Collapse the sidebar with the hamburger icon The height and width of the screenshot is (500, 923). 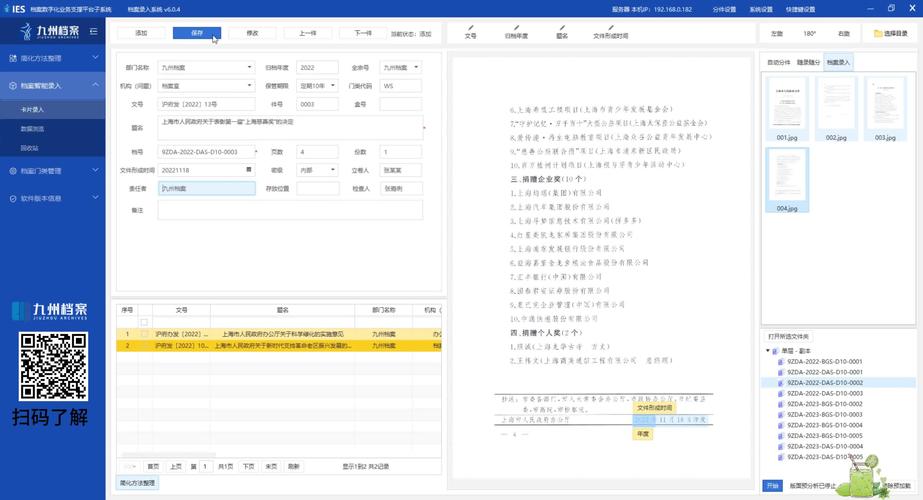click(93, 32)
